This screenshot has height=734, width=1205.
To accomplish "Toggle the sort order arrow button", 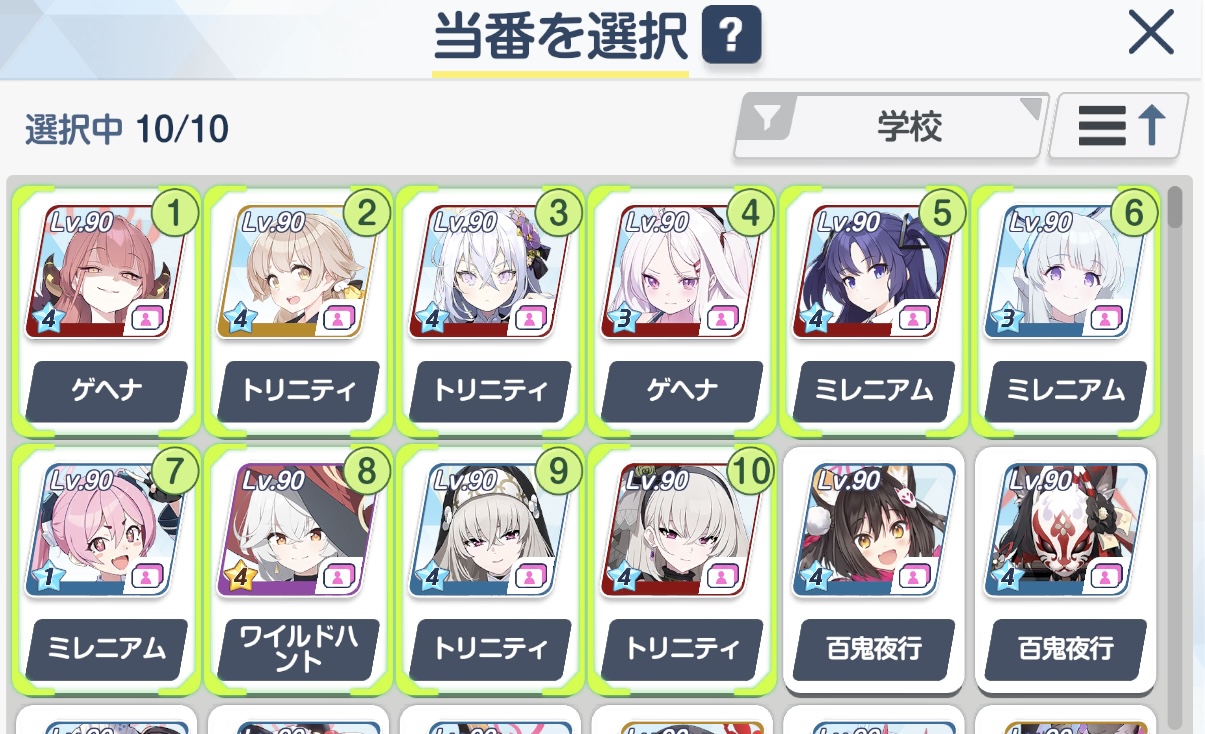I will pos(1119,127).
